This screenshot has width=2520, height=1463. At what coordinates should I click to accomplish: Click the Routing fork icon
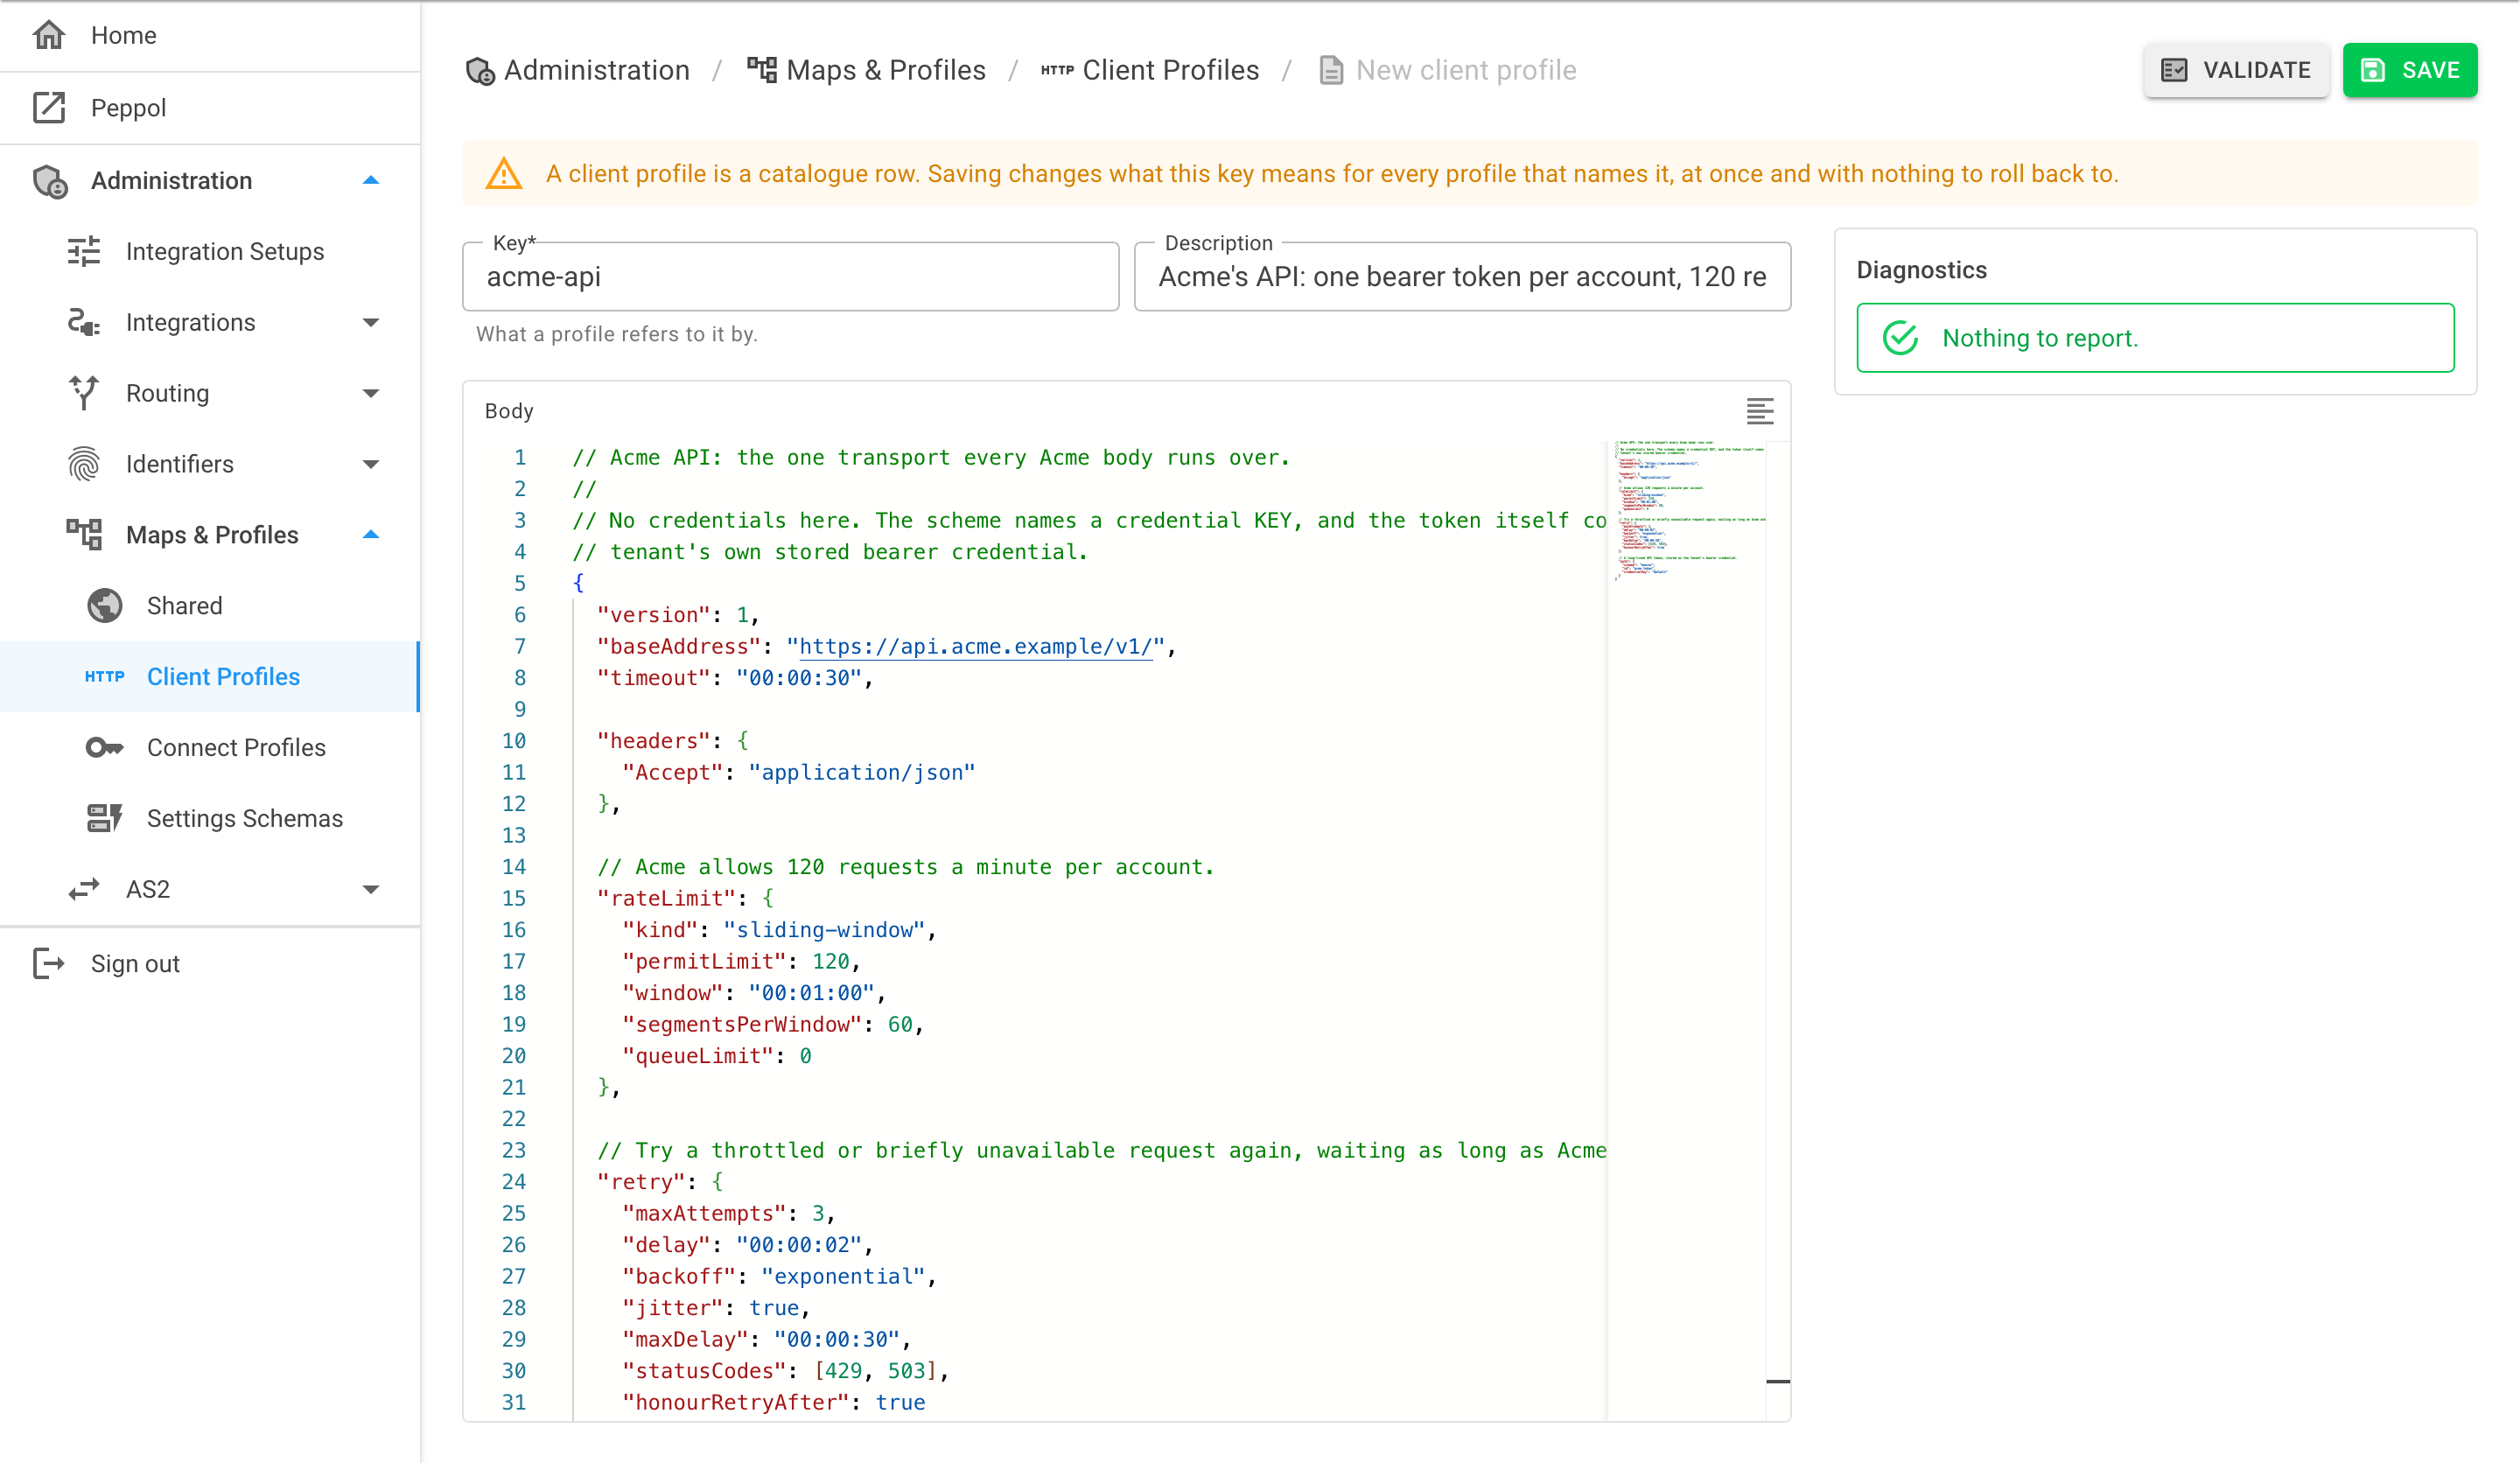(x=84, y=393)
